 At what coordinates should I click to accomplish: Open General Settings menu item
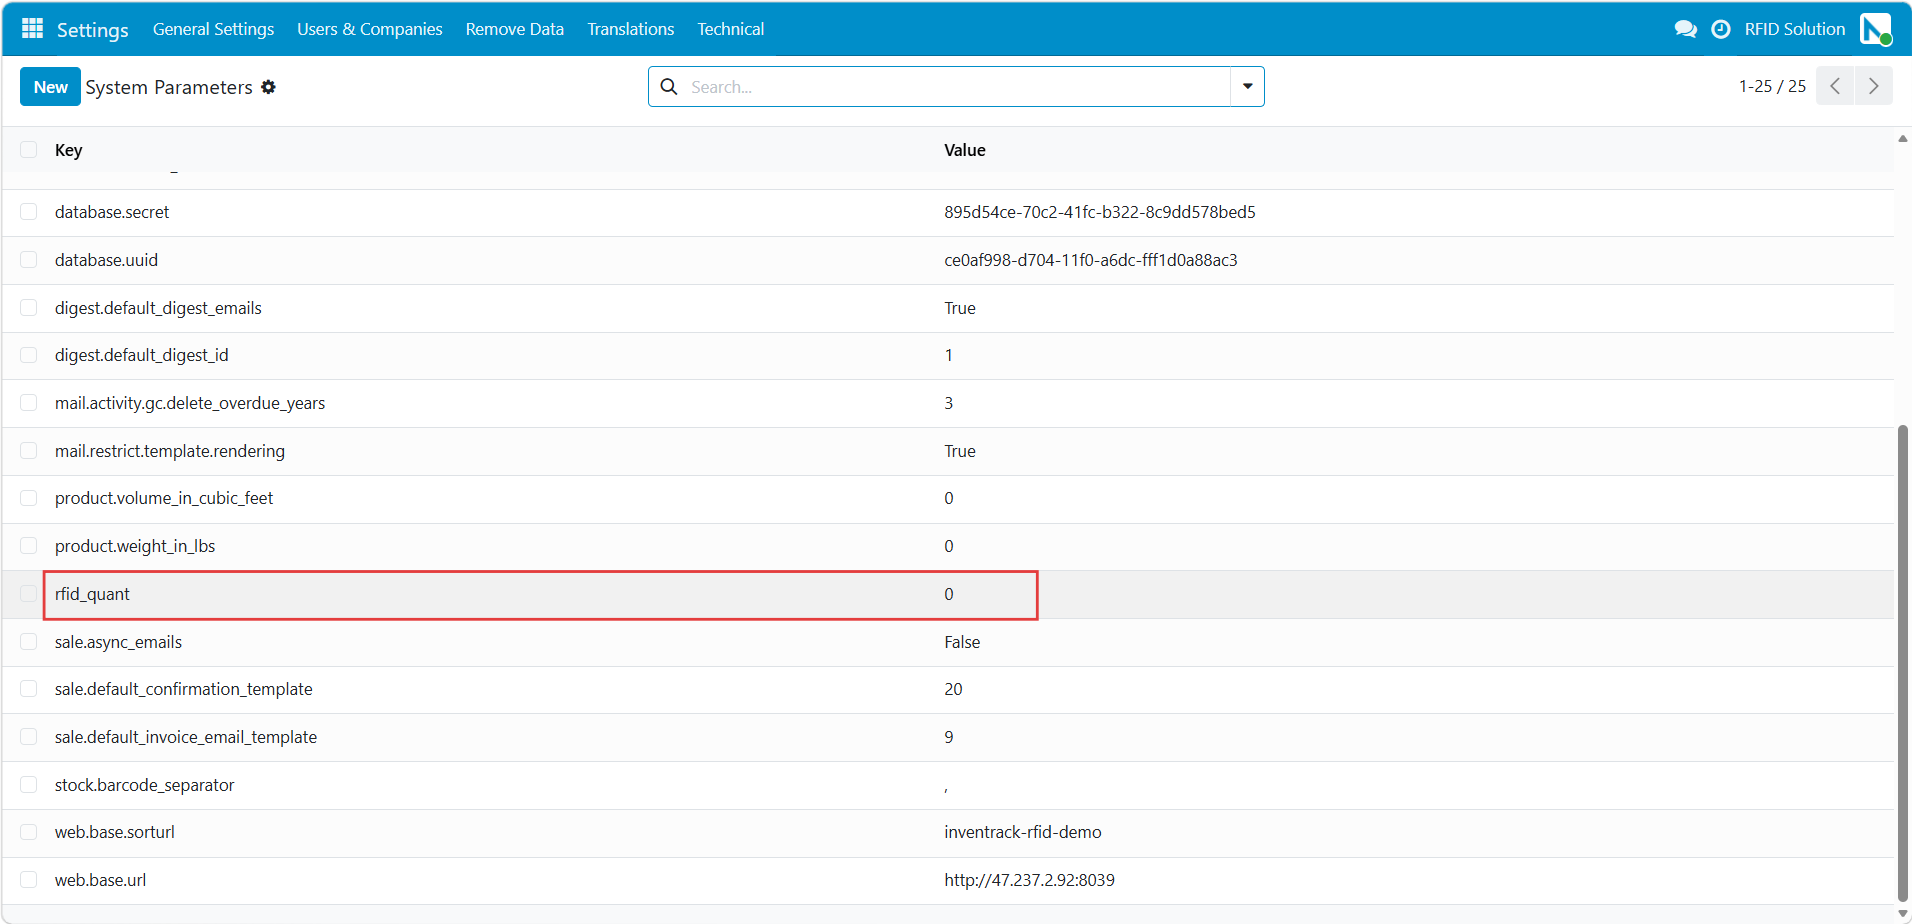pos(213,29)
